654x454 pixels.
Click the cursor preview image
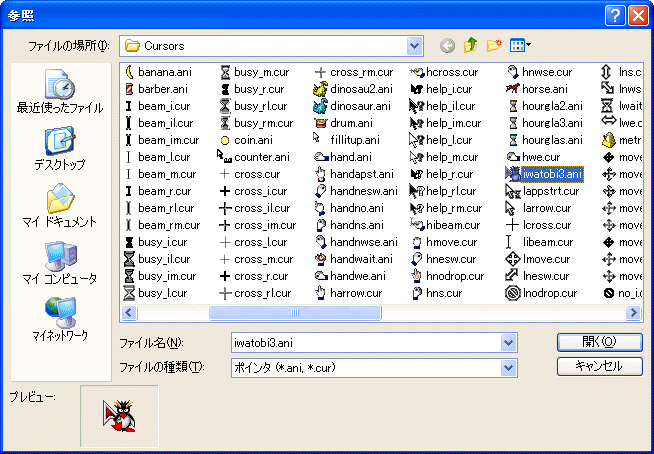[117, 415]
